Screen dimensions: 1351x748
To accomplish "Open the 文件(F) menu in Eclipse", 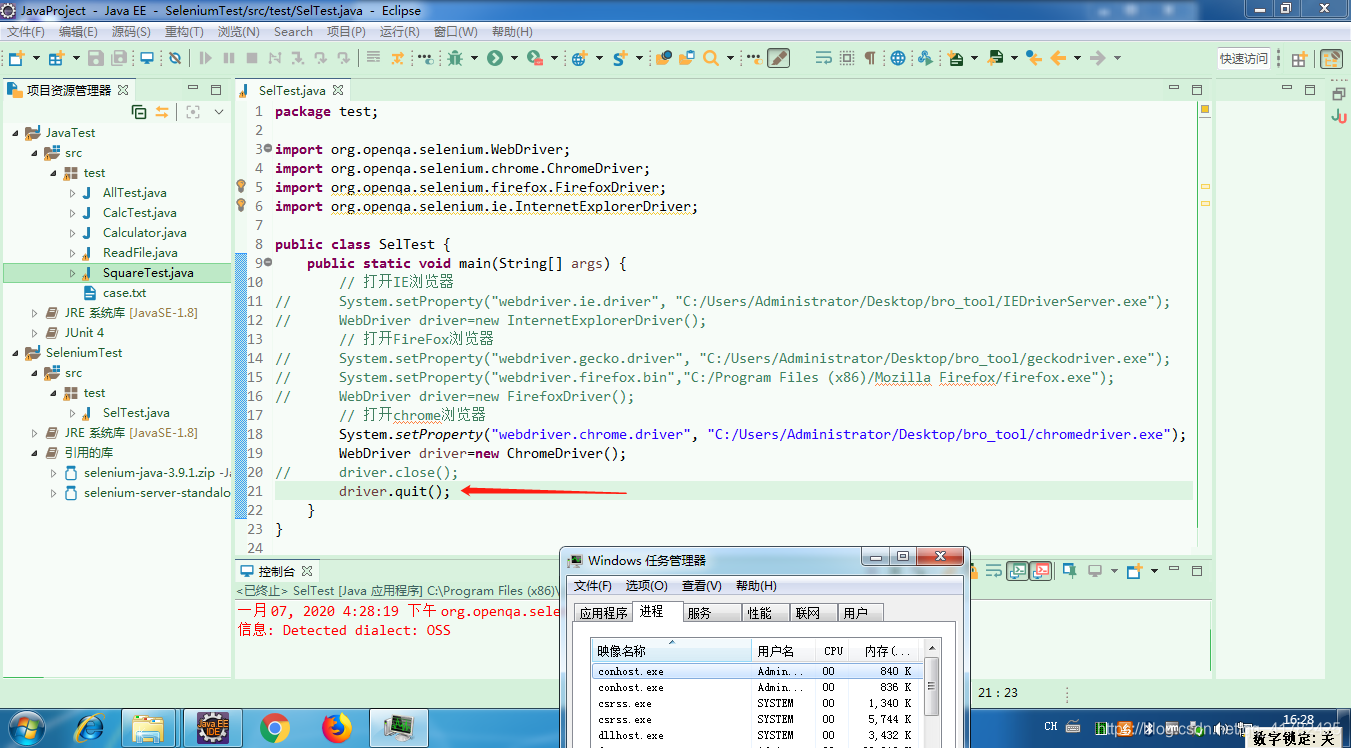I will (x=26, y=32).
